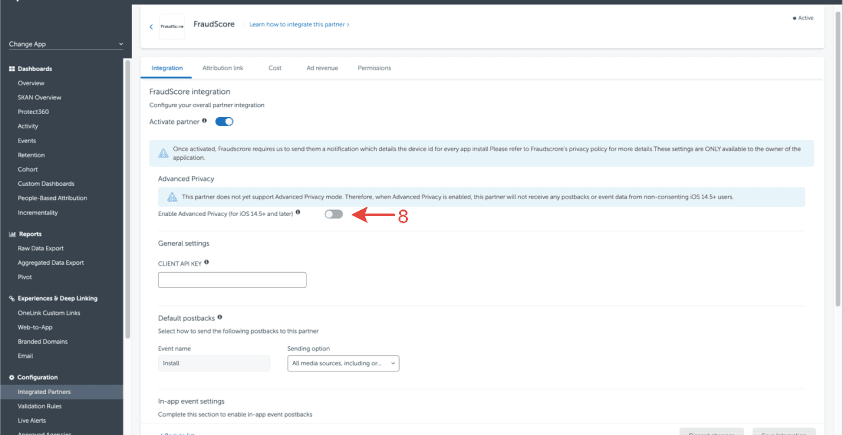This screenshot has height=435, width=843.
Task: Open the Permissions tab
Action: (374, 68)
